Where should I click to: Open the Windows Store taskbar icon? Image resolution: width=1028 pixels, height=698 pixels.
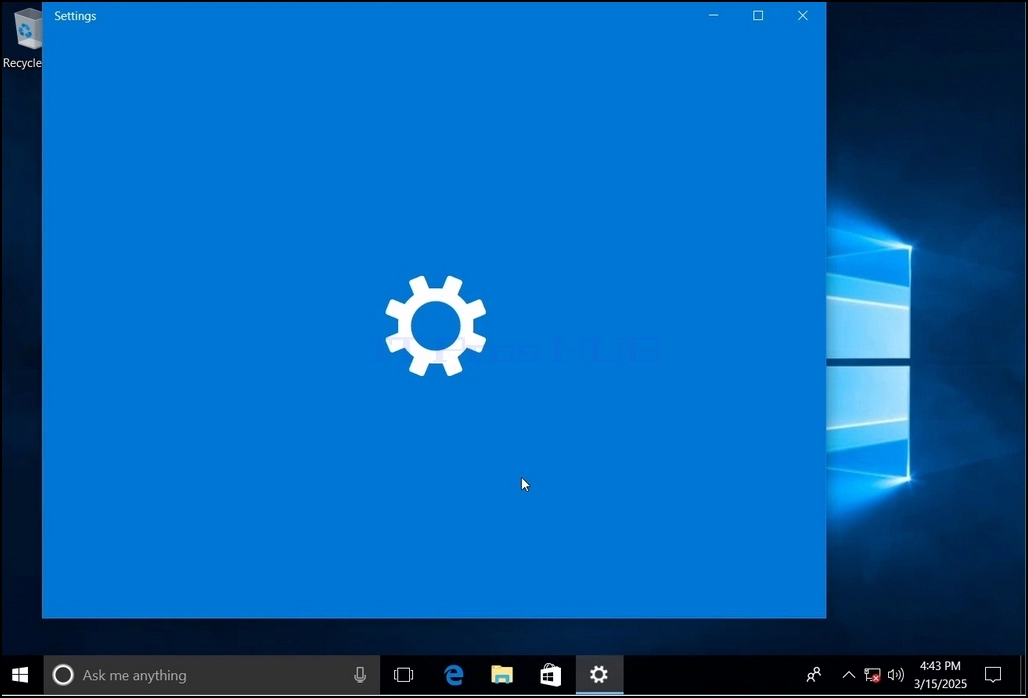(x=551, y=674)
